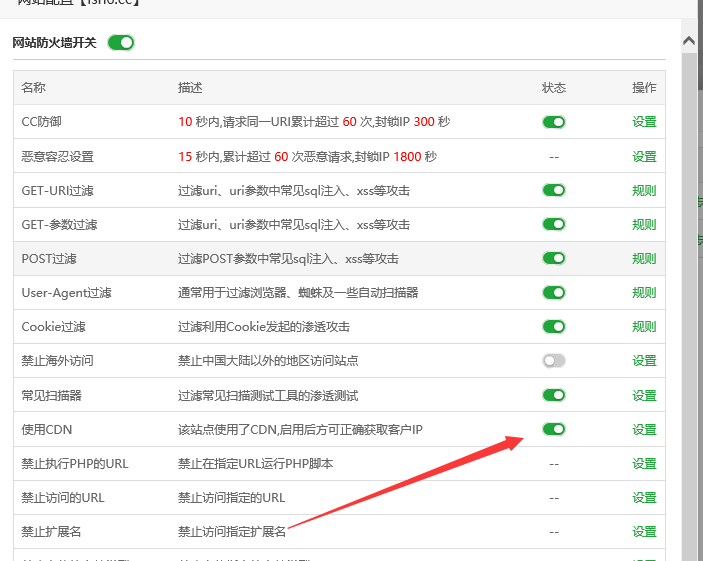Screen dimensions: 703x561
Task: Disable the 使用CDN toggle
Action: pyautogui.click(x=553, y=429)
